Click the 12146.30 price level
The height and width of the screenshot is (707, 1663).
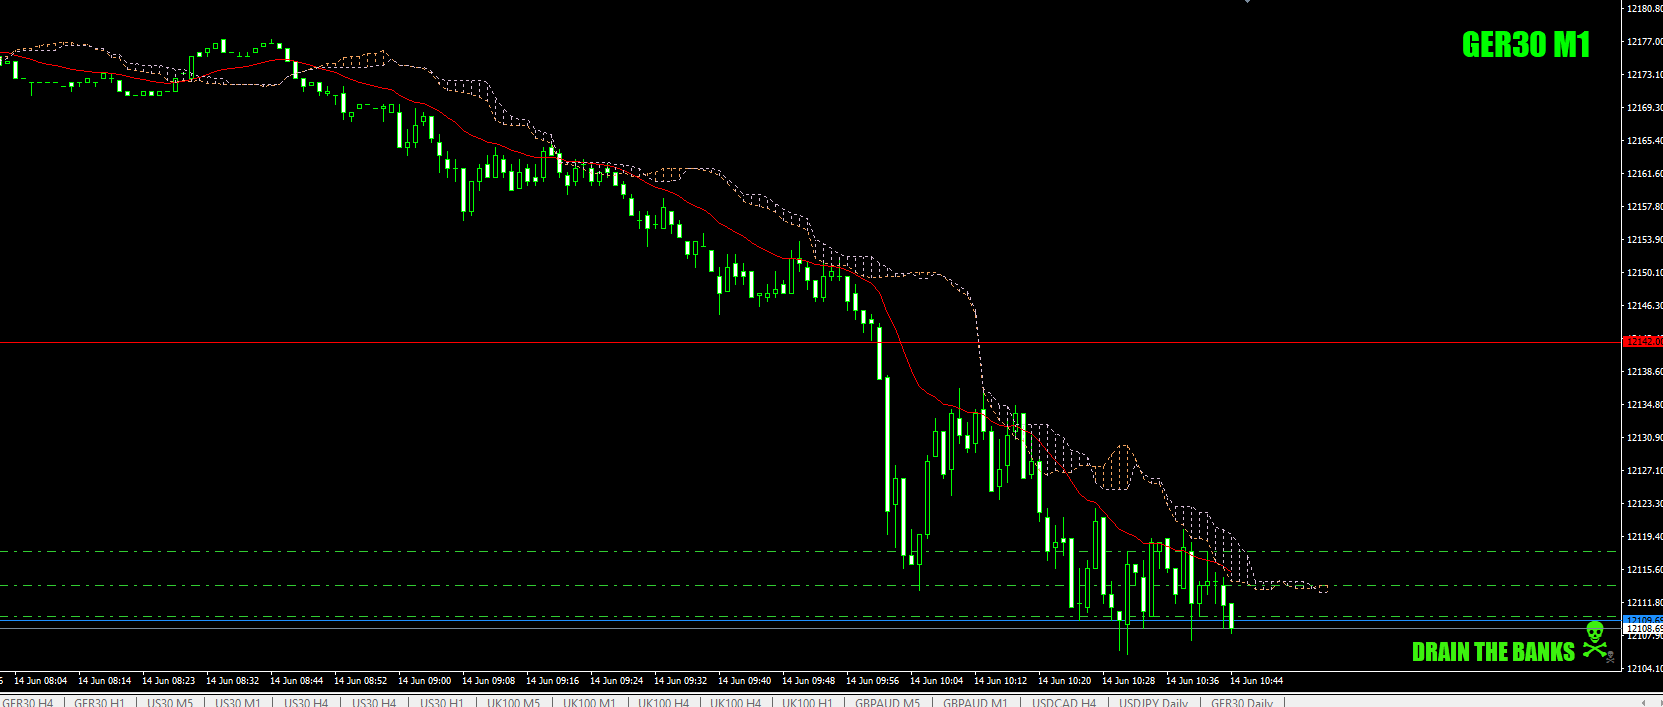pos(1645,305)
